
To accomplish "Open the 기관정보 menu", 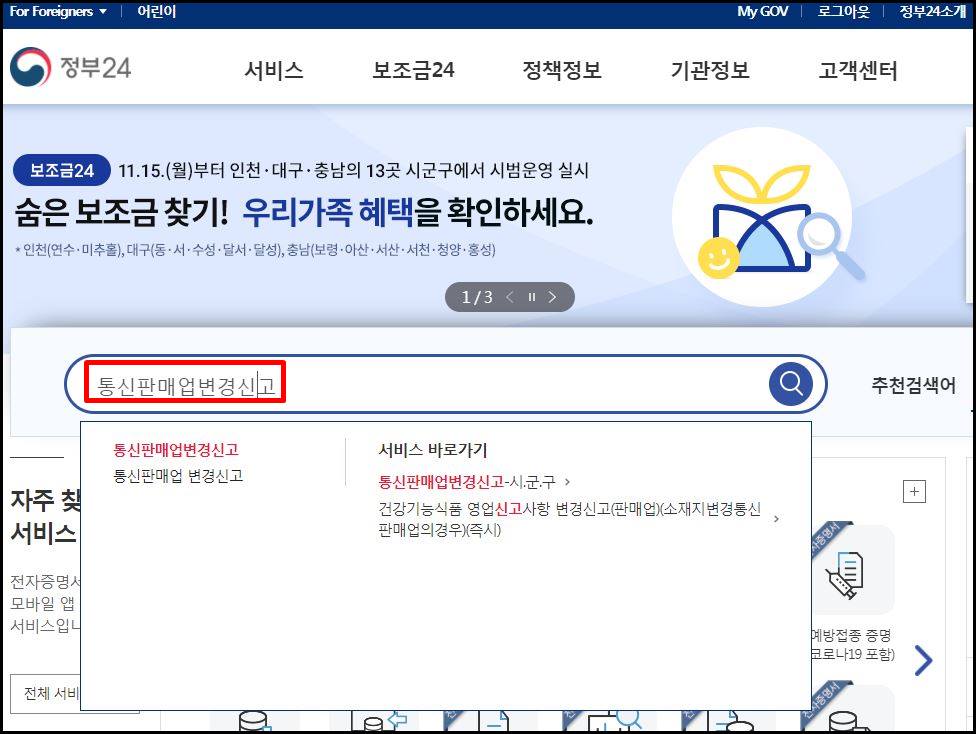I will (710, 70).
